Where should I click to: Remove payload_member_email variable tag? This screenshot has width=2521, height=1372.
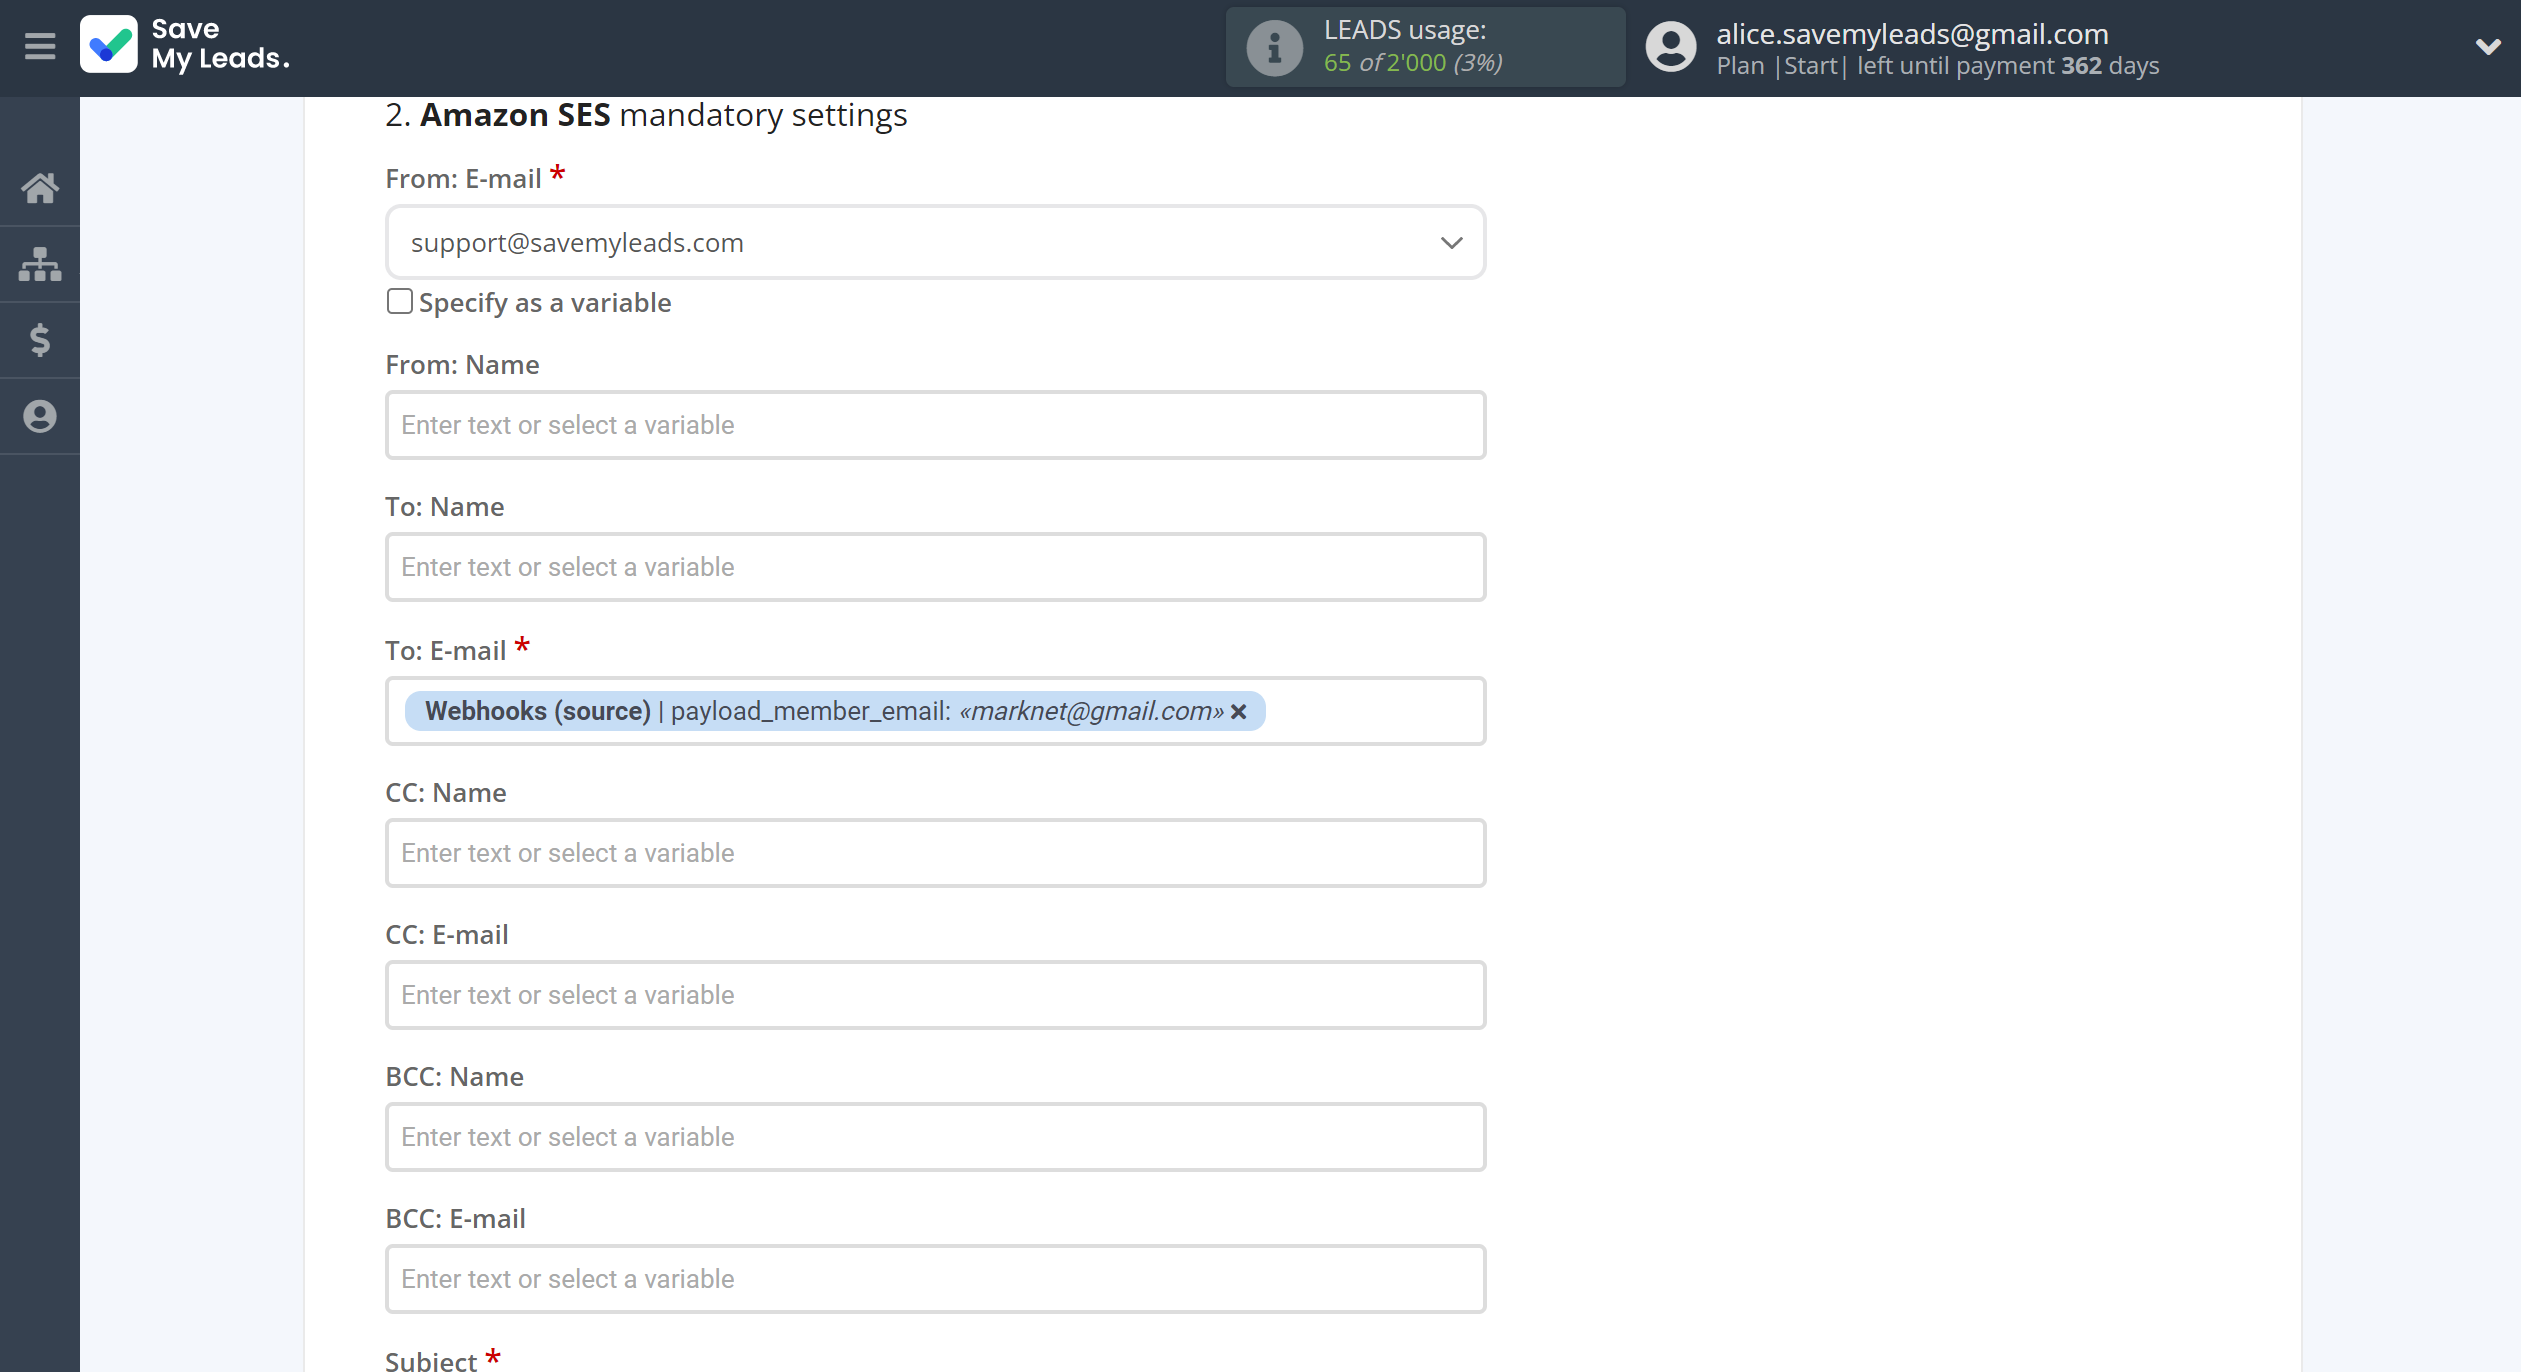[1239, 711]
